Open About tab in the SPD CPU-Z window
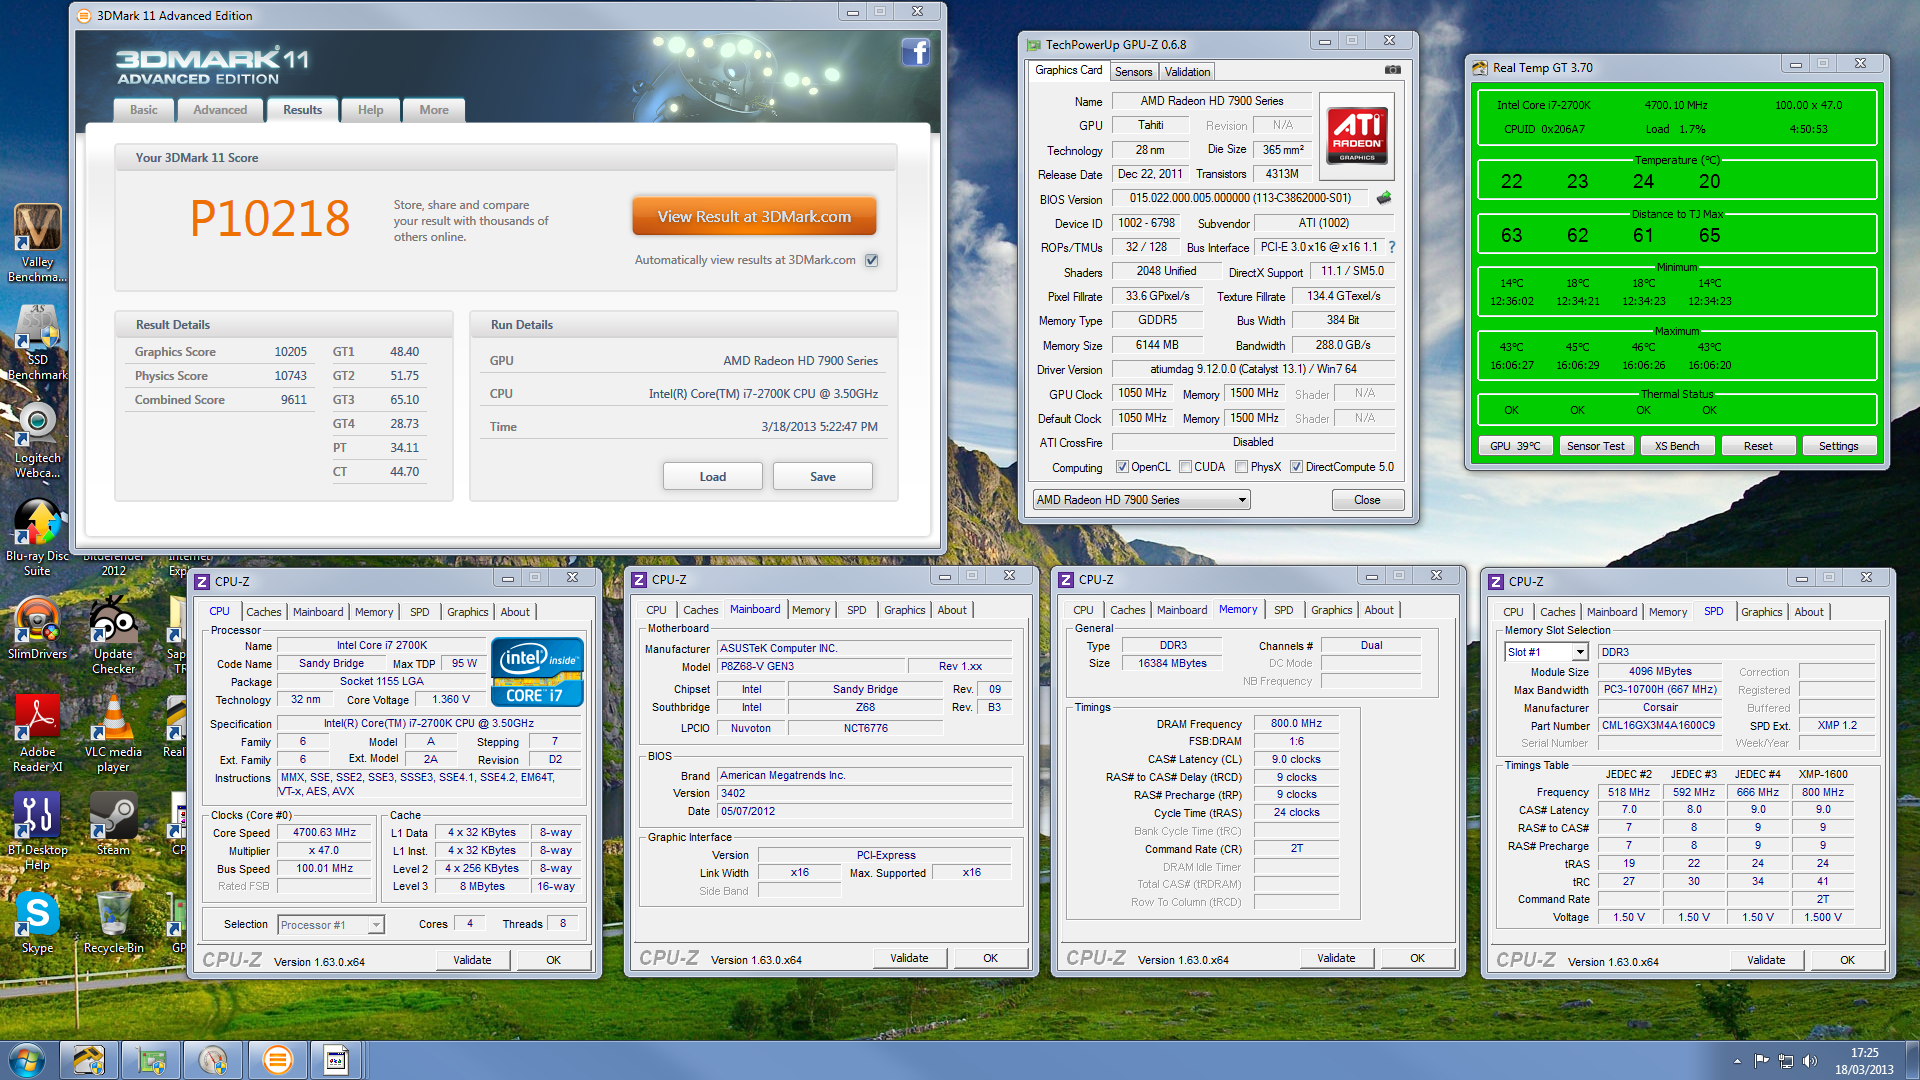The height and width of the screenshot is (1080, 1920). (x=1809, y=612)
